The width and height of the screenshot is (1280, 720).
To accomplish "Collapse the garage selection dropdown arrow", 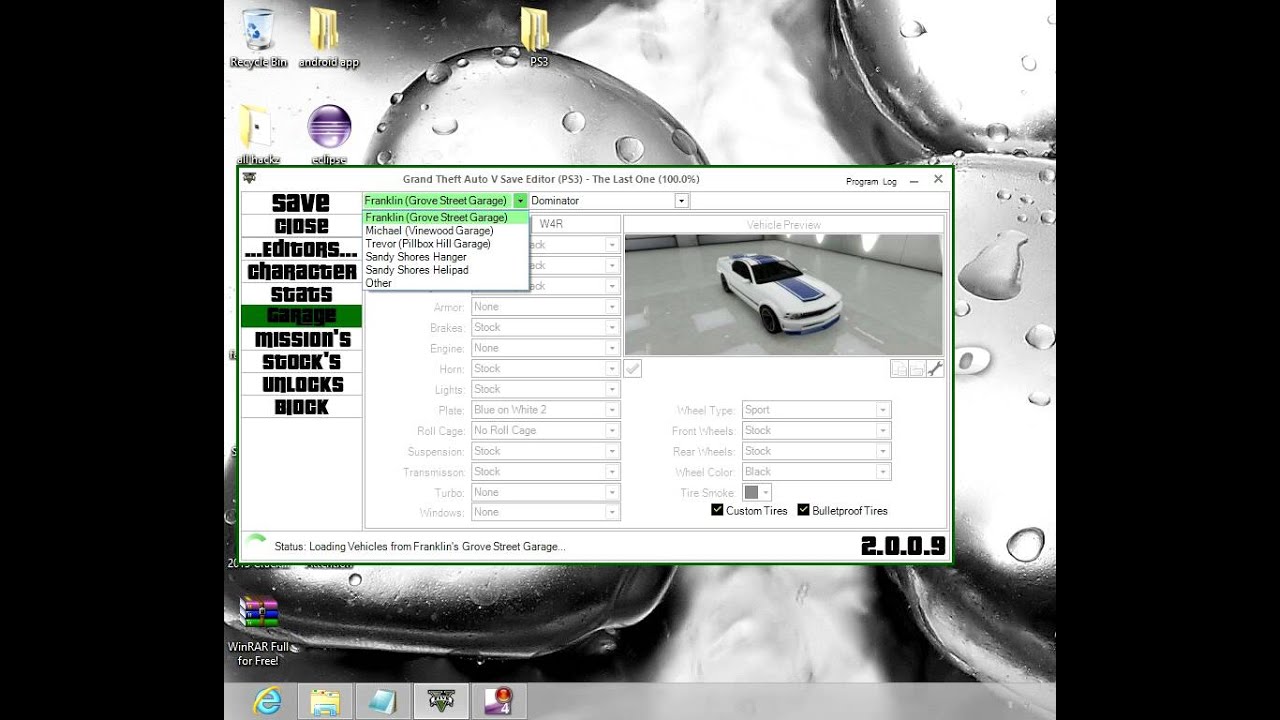I will pos(520,201).
